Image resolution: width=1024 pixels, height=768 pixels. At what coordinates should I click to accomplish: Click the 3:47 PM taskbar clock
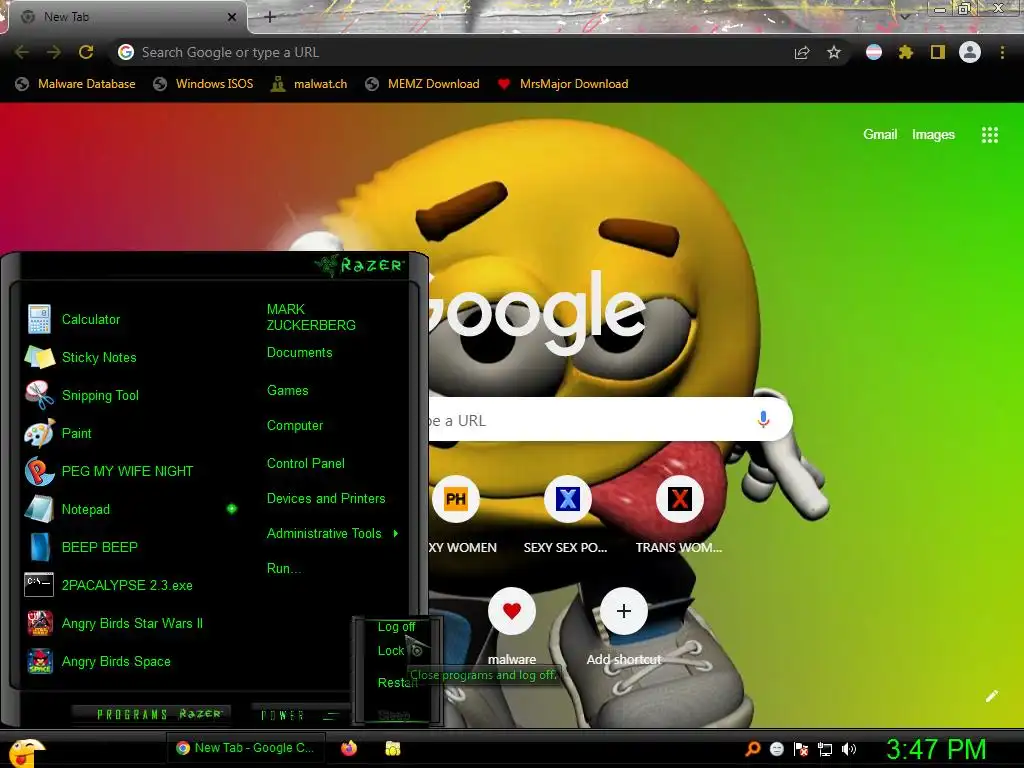(936, 749)
